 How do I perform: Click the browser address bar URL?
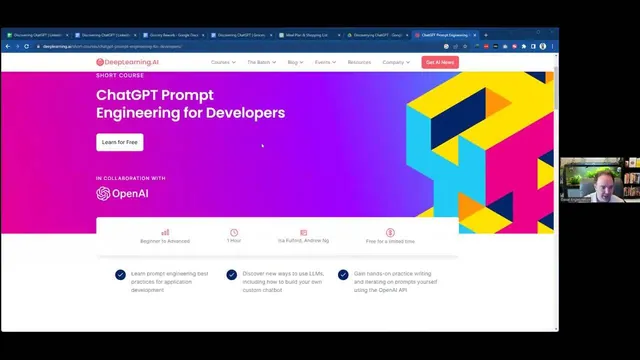tap(112, 47)
